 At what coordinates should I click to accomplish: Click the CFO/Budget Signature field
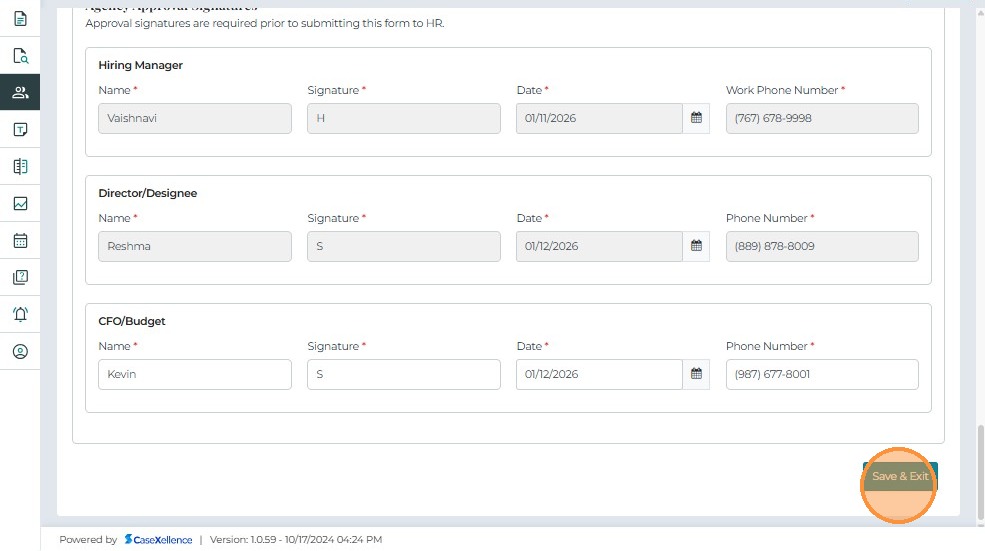tap(403, 374)
